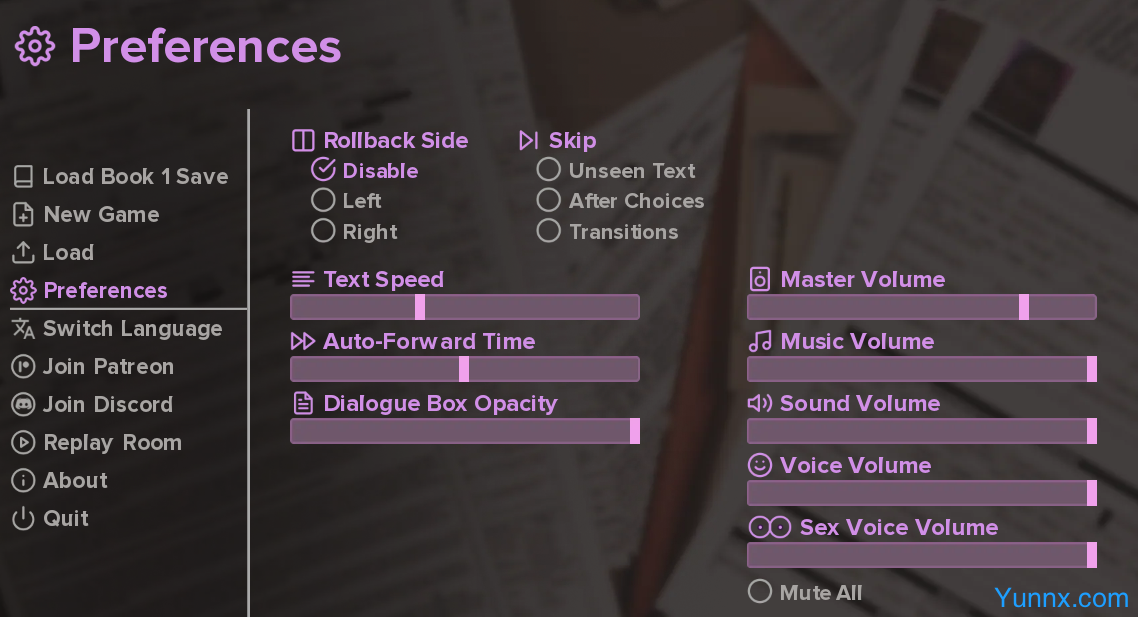
Task: Click the Join Discord logo icon
Action: point(23,405)
